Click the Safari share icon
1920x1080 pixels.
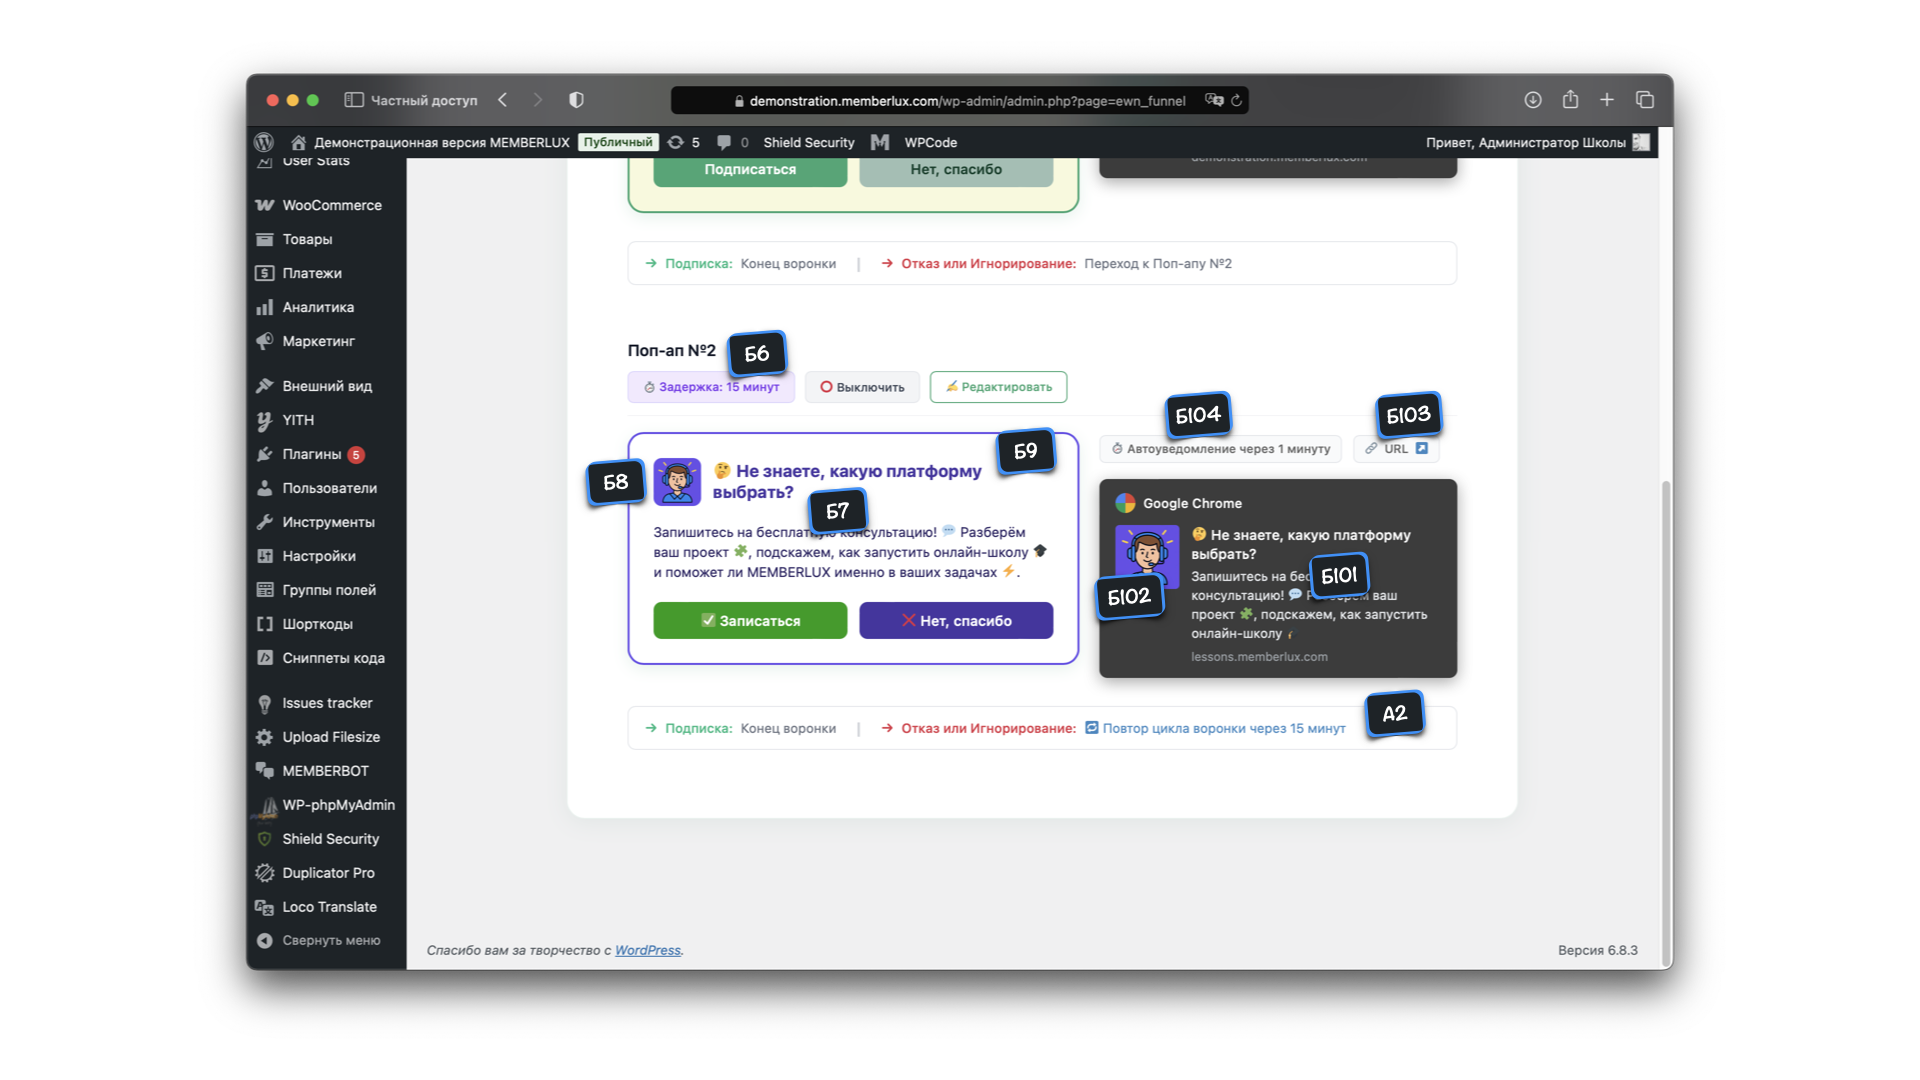(1570, 100)
